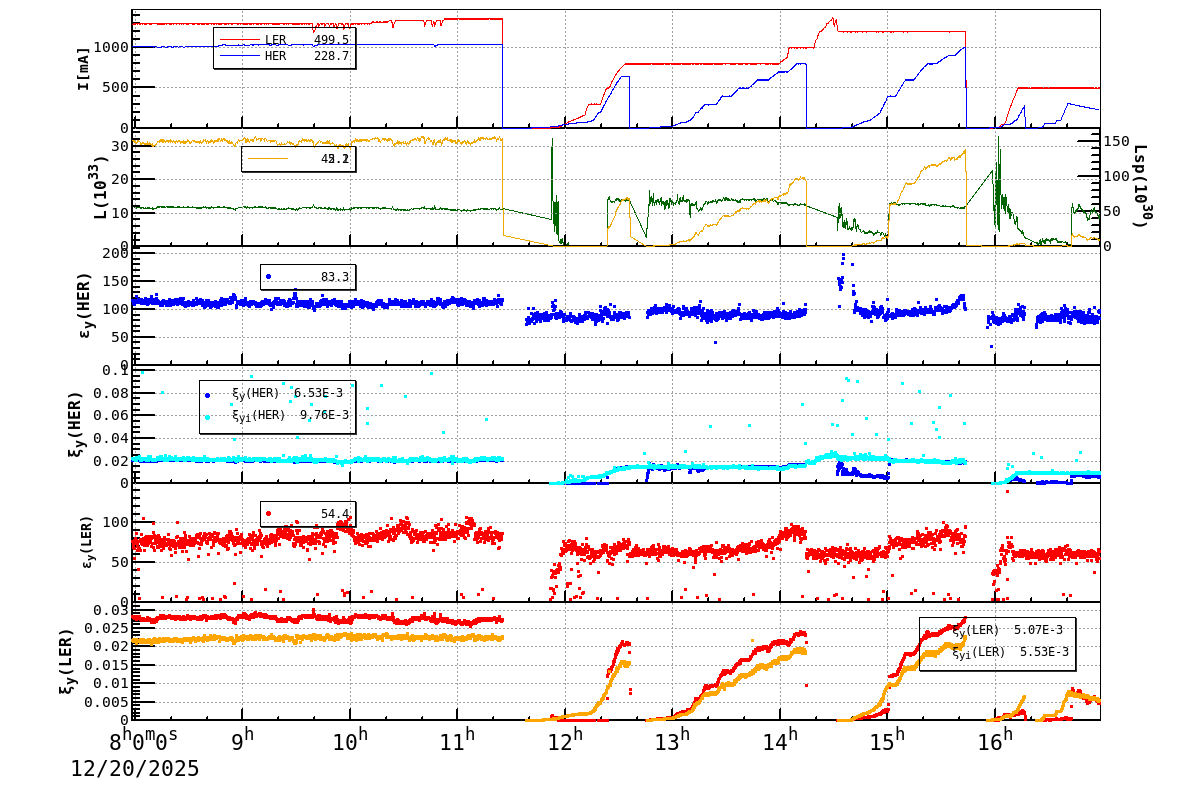Click the 20 tick on the L axis

click(x=119, y=179)
